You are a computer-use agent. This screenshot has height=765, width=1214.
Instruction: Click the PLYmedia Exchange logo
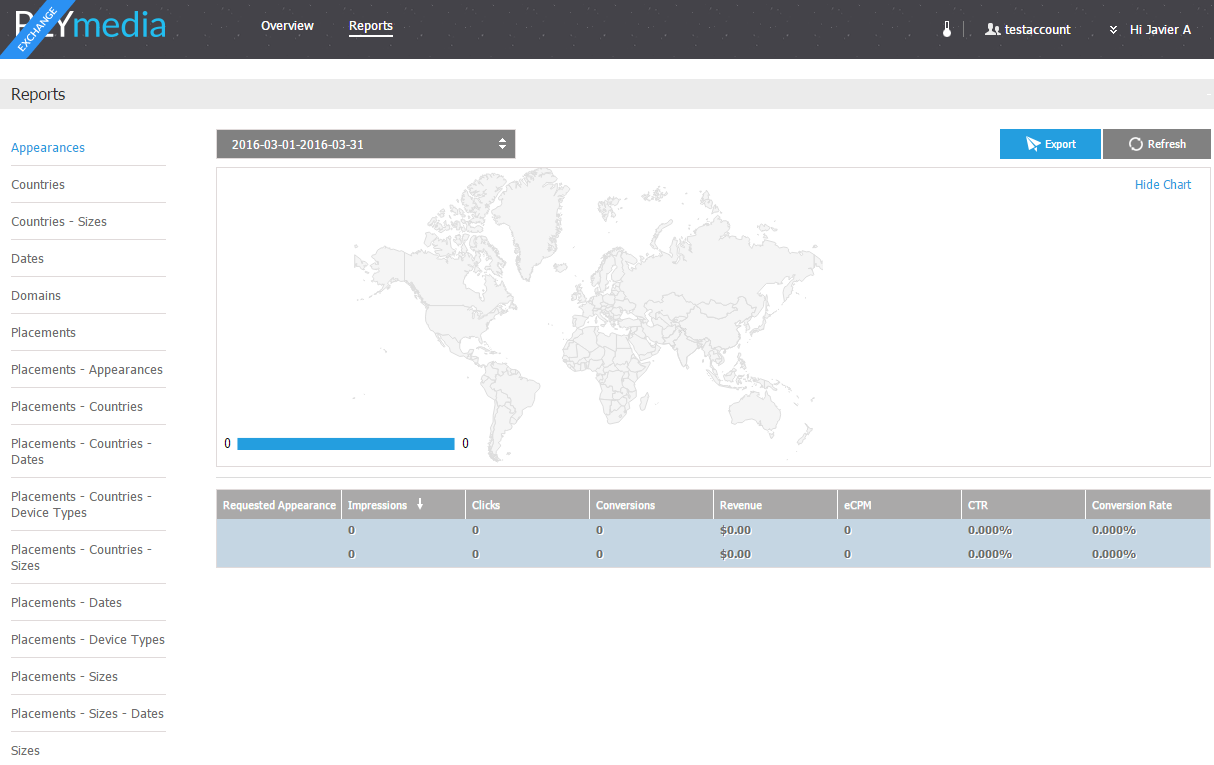click(90, 26)
